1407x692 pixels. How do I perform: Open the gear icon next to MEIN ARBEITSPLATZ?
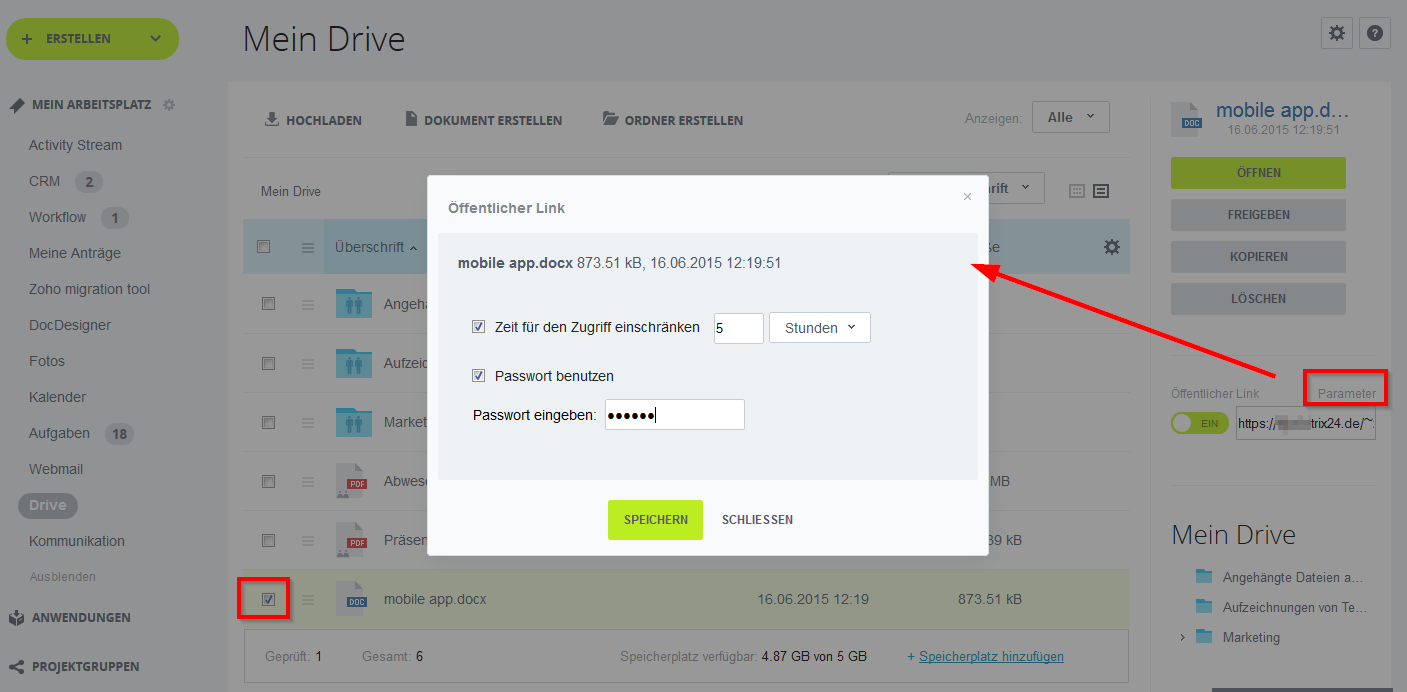click(x=167, y=104)
